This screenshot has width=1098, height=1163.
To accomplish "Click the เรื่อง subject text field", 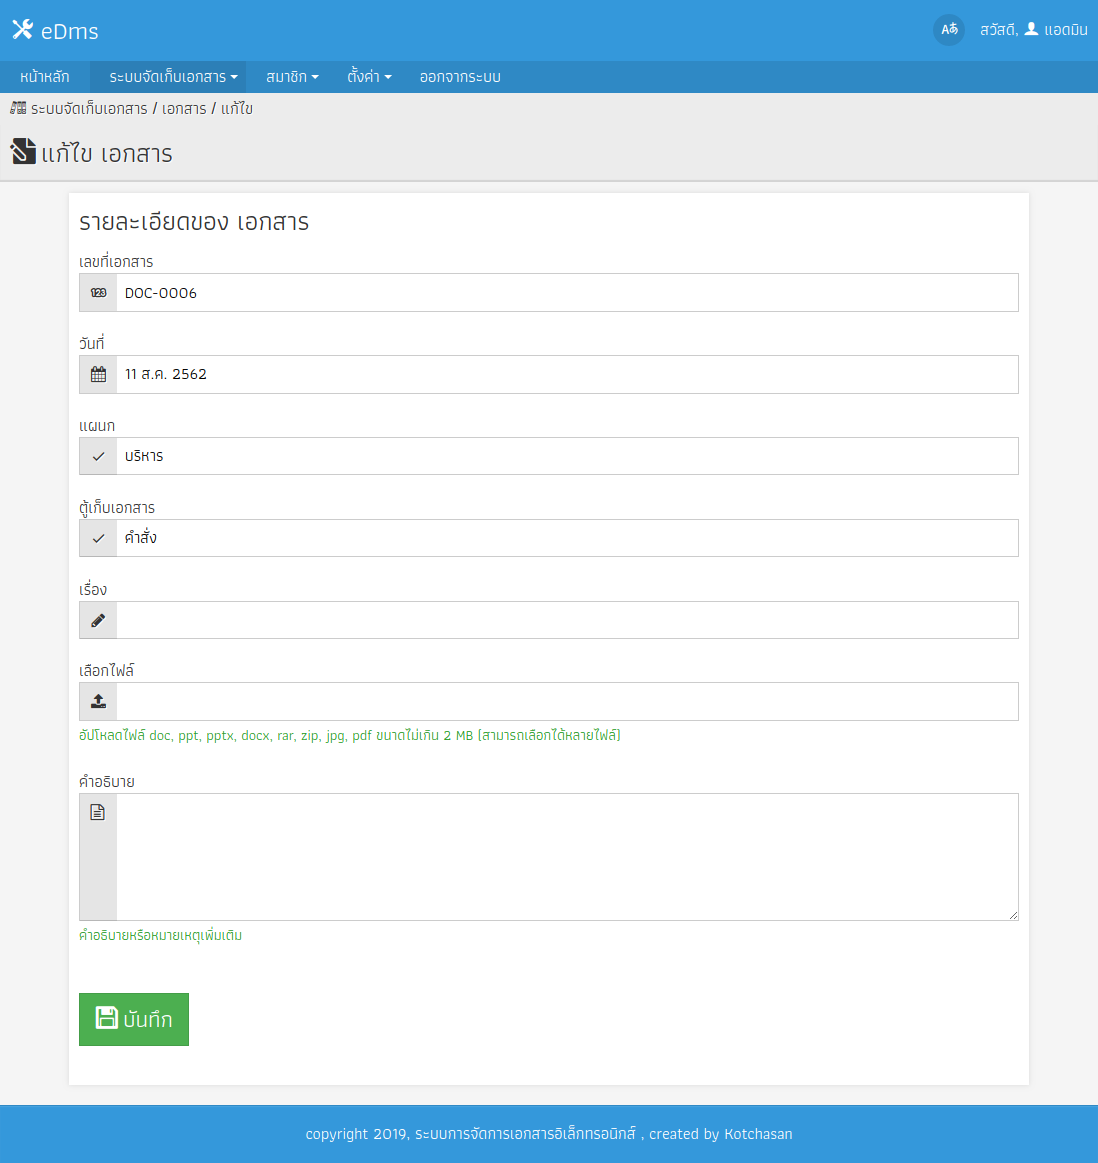I will (x=566, y=620).
